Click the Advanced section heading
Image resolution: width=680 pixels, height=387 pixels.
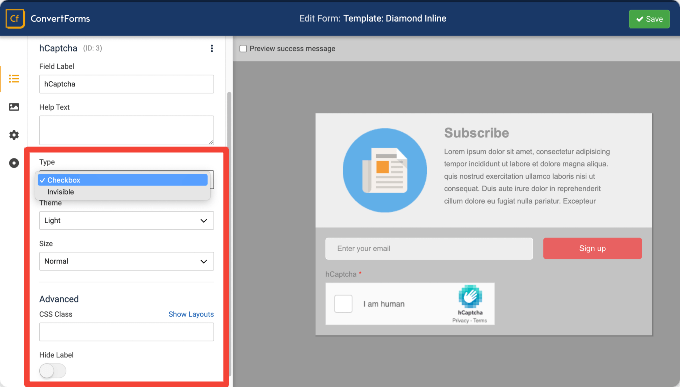tap(59, 299)
